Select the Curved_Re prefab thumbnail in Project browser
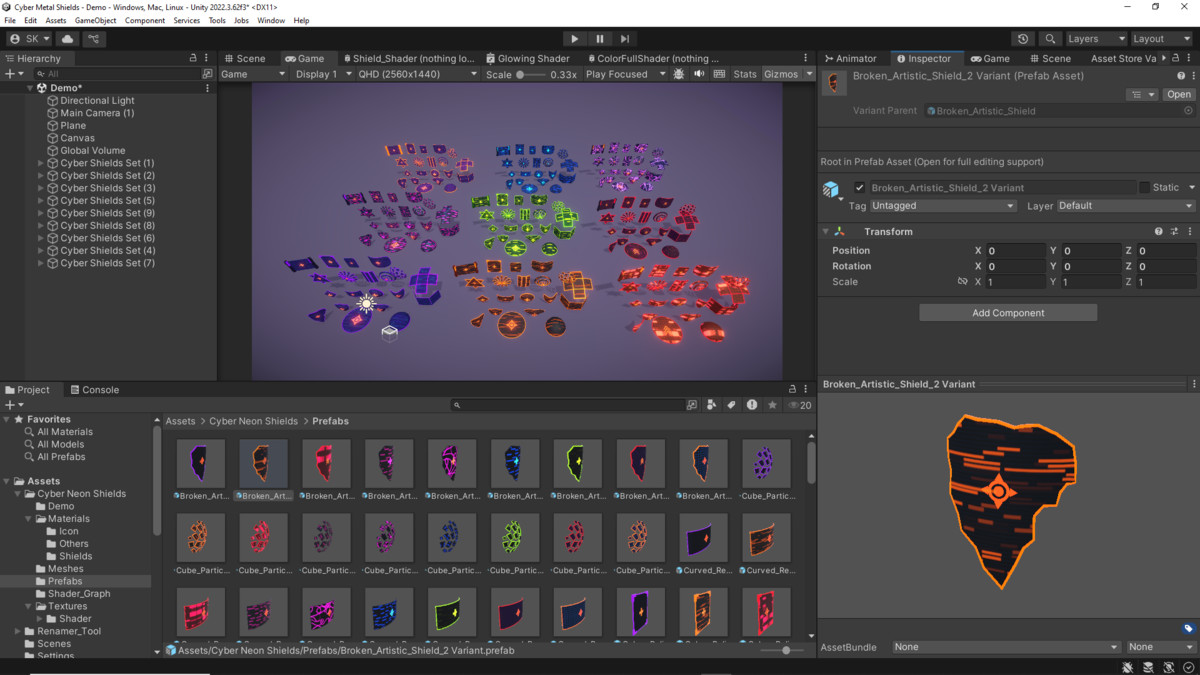 tap(703, 537)
